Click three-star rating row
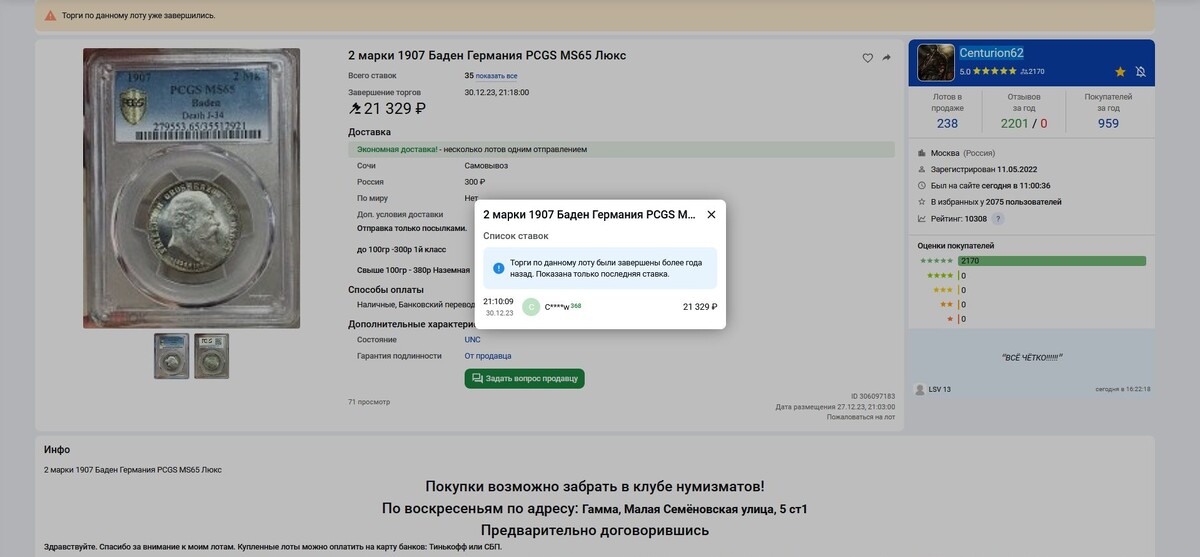The image size is (1200, 557). 1033,290
